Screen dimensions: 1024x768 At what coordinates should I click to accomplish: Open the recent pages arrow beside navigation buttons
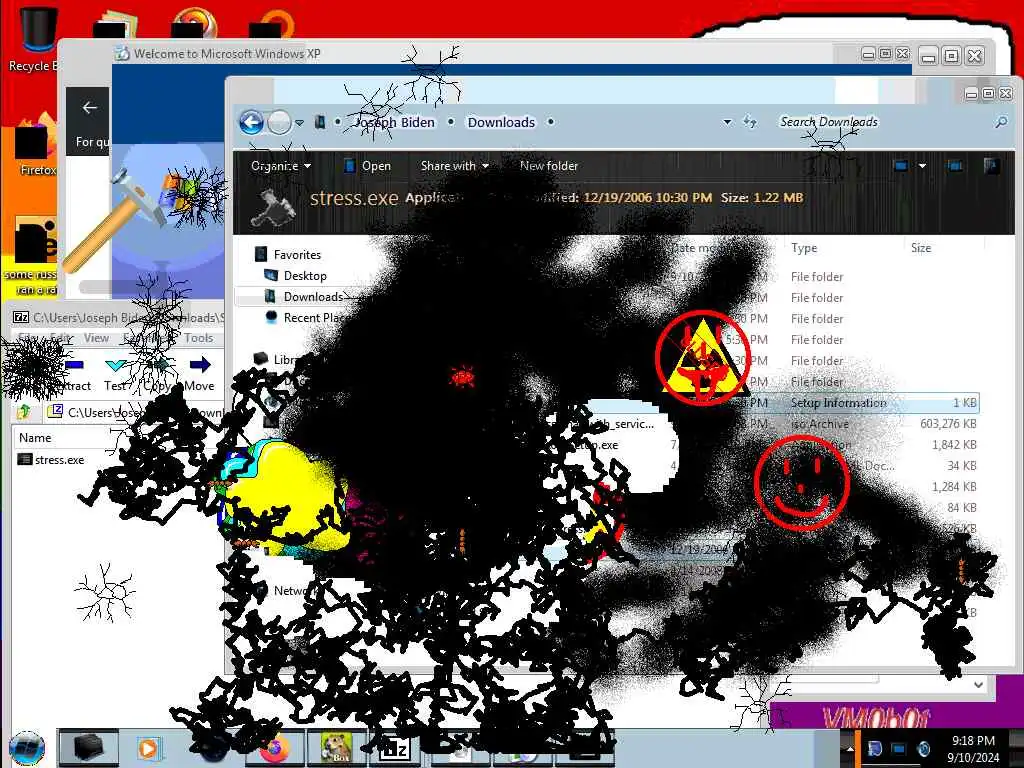(x=299, y=123)
